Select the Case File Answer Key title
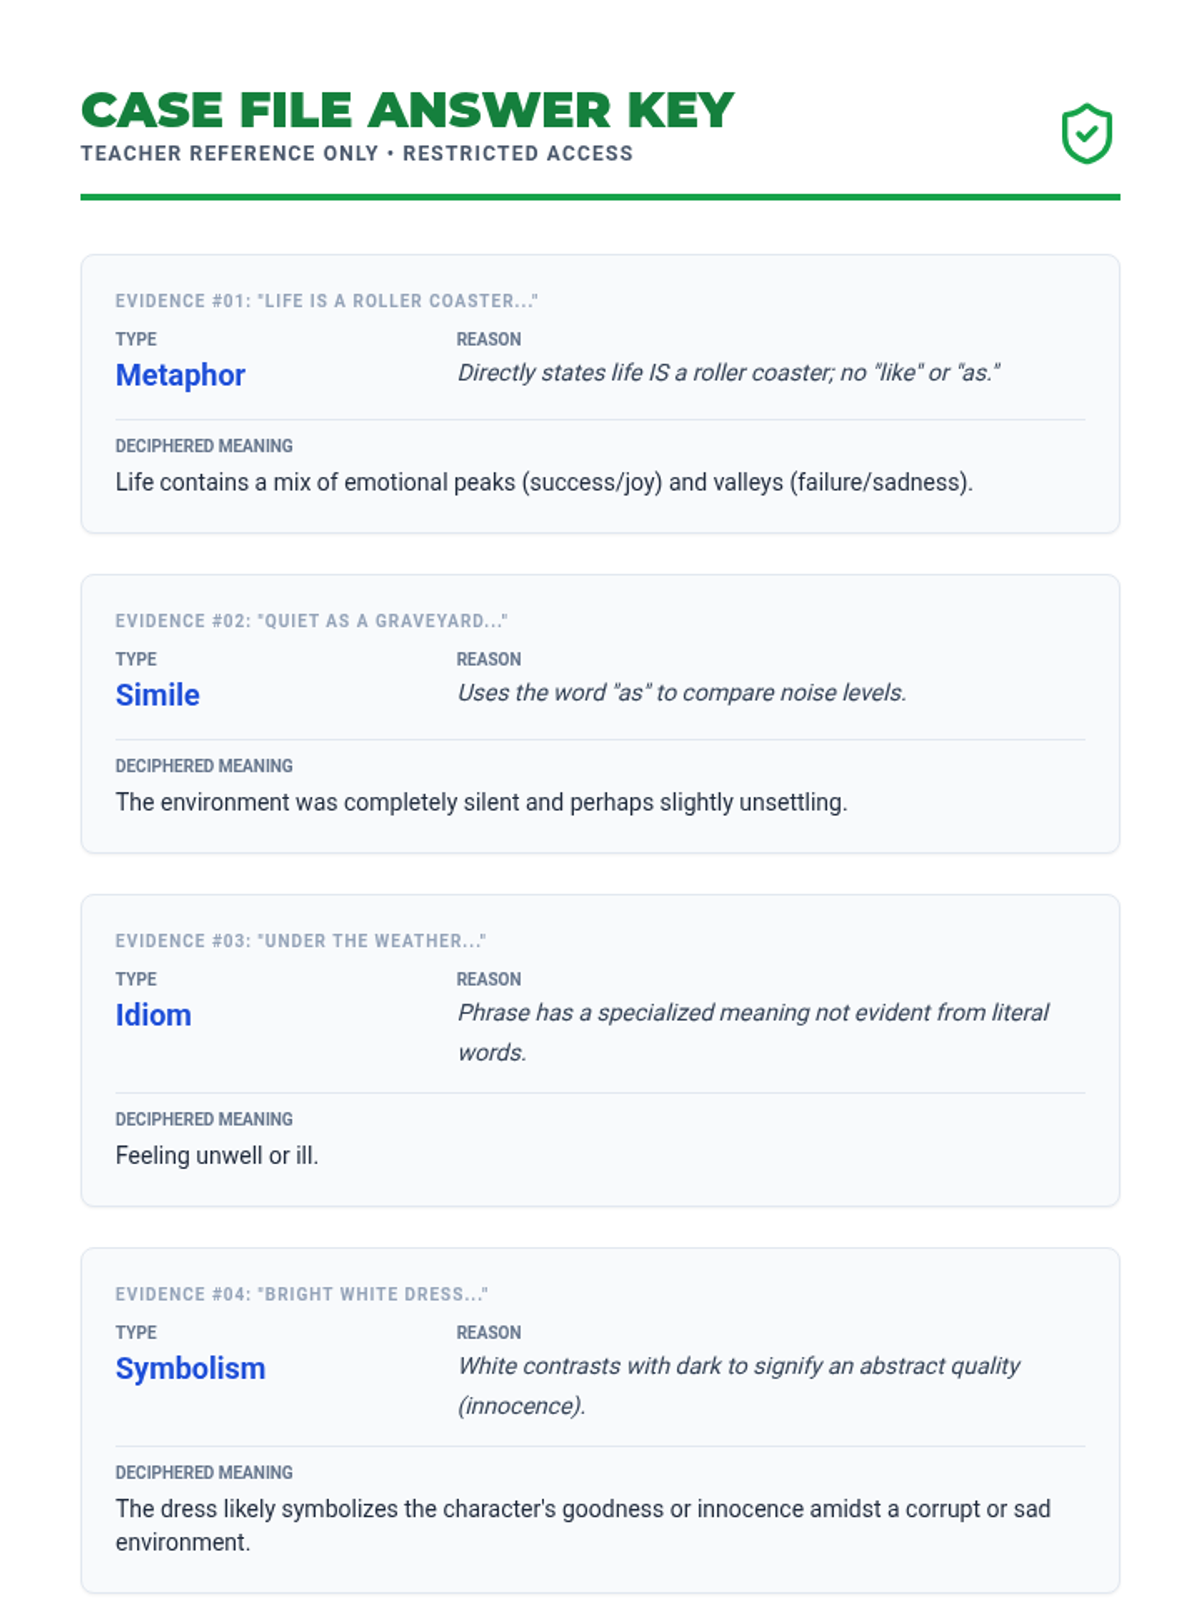Image resolution: width=1200 pixels, height=1600 pixels. [407, 110]
